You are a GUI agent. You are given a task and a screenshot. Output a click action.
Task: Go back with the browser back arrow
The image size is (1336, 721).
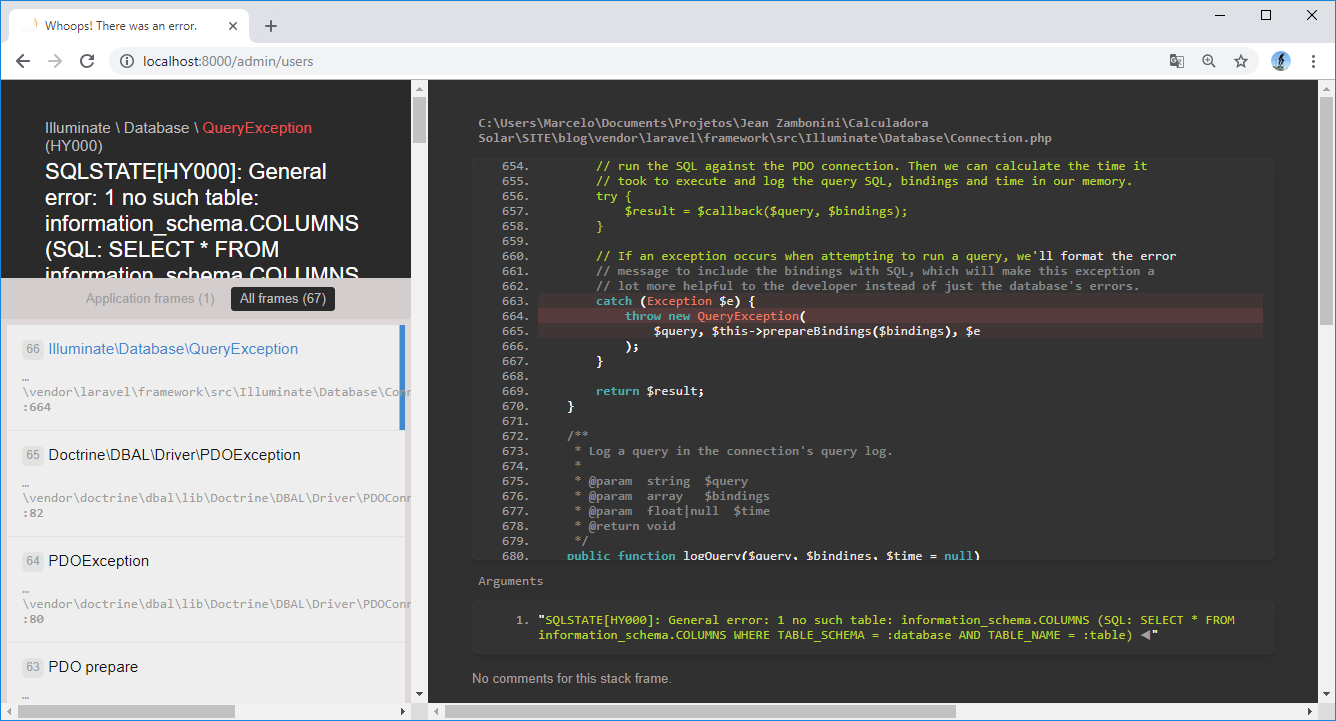23,61
